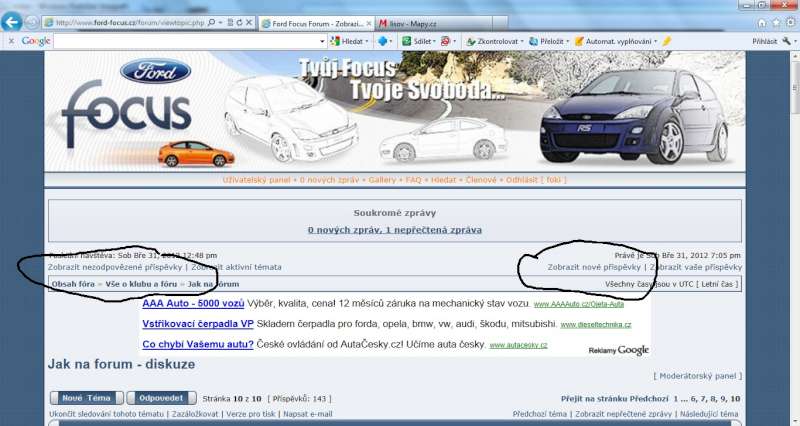Click the Ford oval logo in banner
Viewport: 800px width, 426px height.
(156, 72)
